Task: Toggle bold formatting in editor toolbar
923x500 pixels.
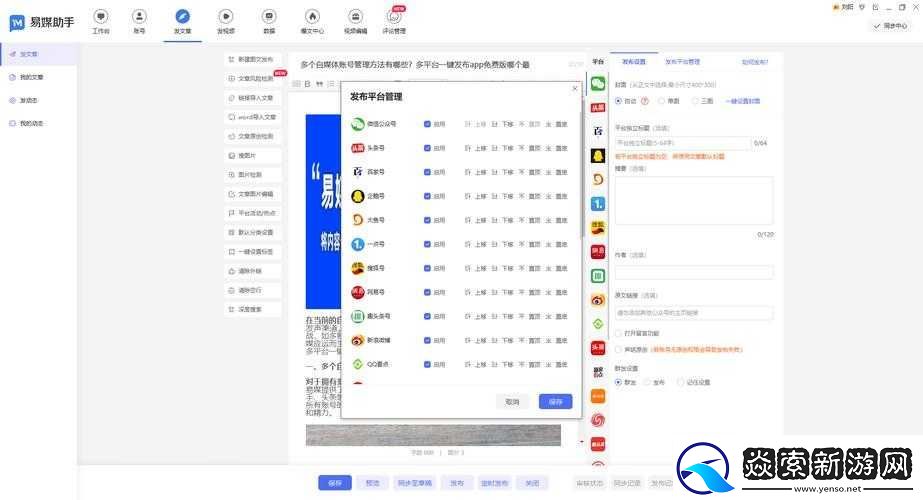Action: coord(307,84)
